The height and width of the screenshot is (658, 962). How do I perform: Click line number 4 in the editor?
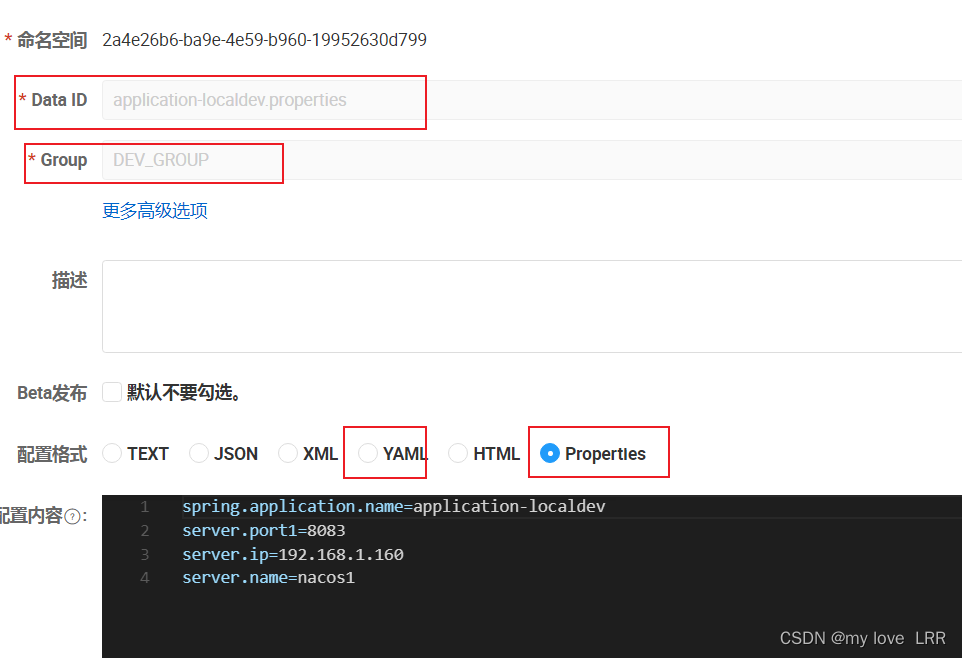(145, 578)
